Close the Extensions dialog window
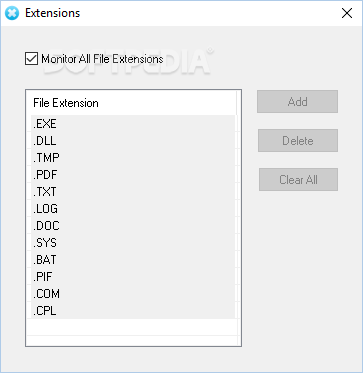 [x=347, y=13]
